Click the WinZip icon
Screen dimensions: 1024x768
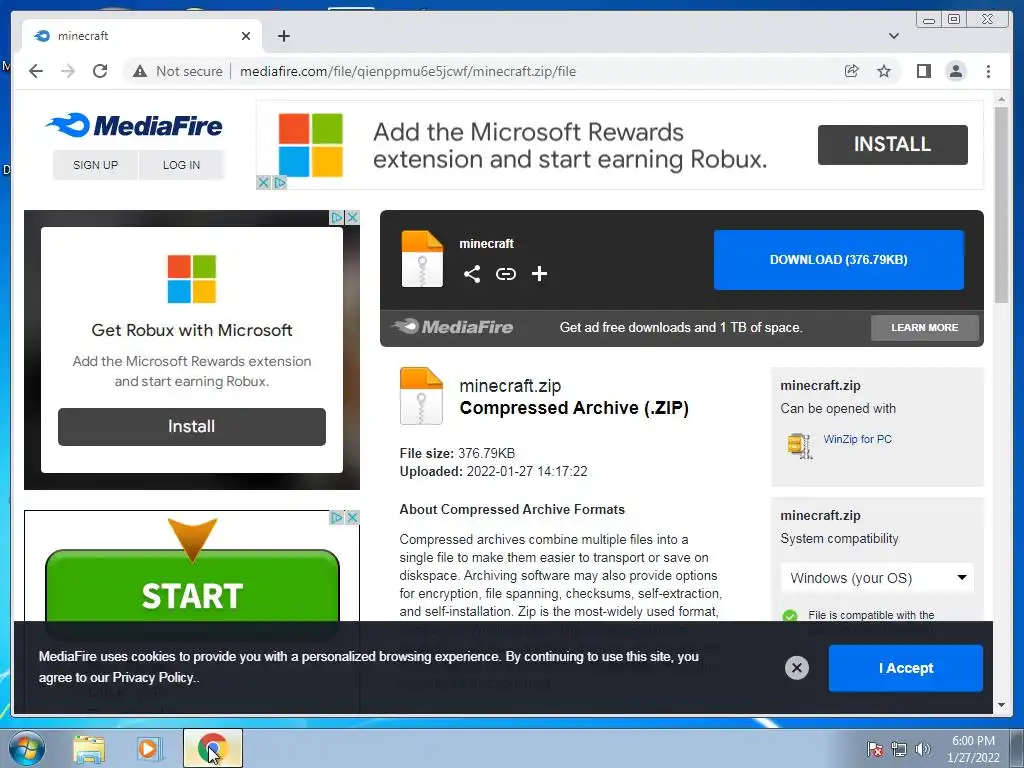(799, 445)
